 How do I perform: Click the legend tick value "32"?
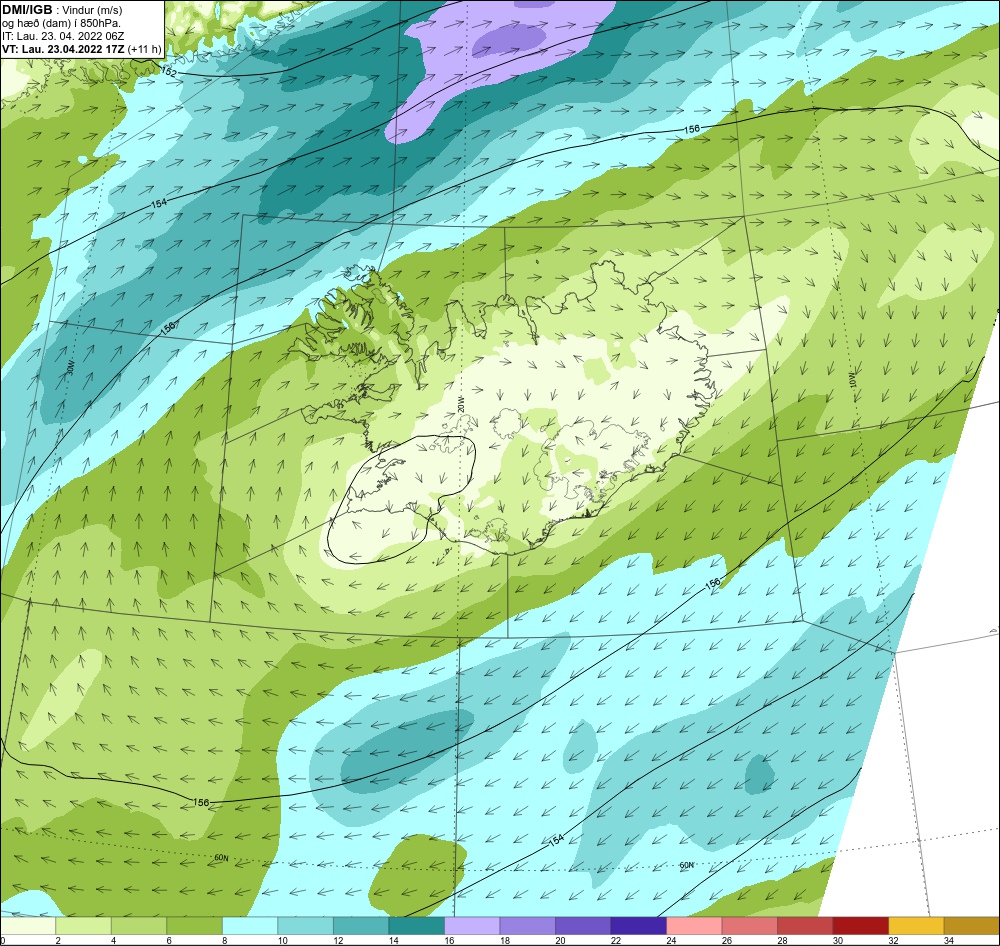click(x=893, y=940)
